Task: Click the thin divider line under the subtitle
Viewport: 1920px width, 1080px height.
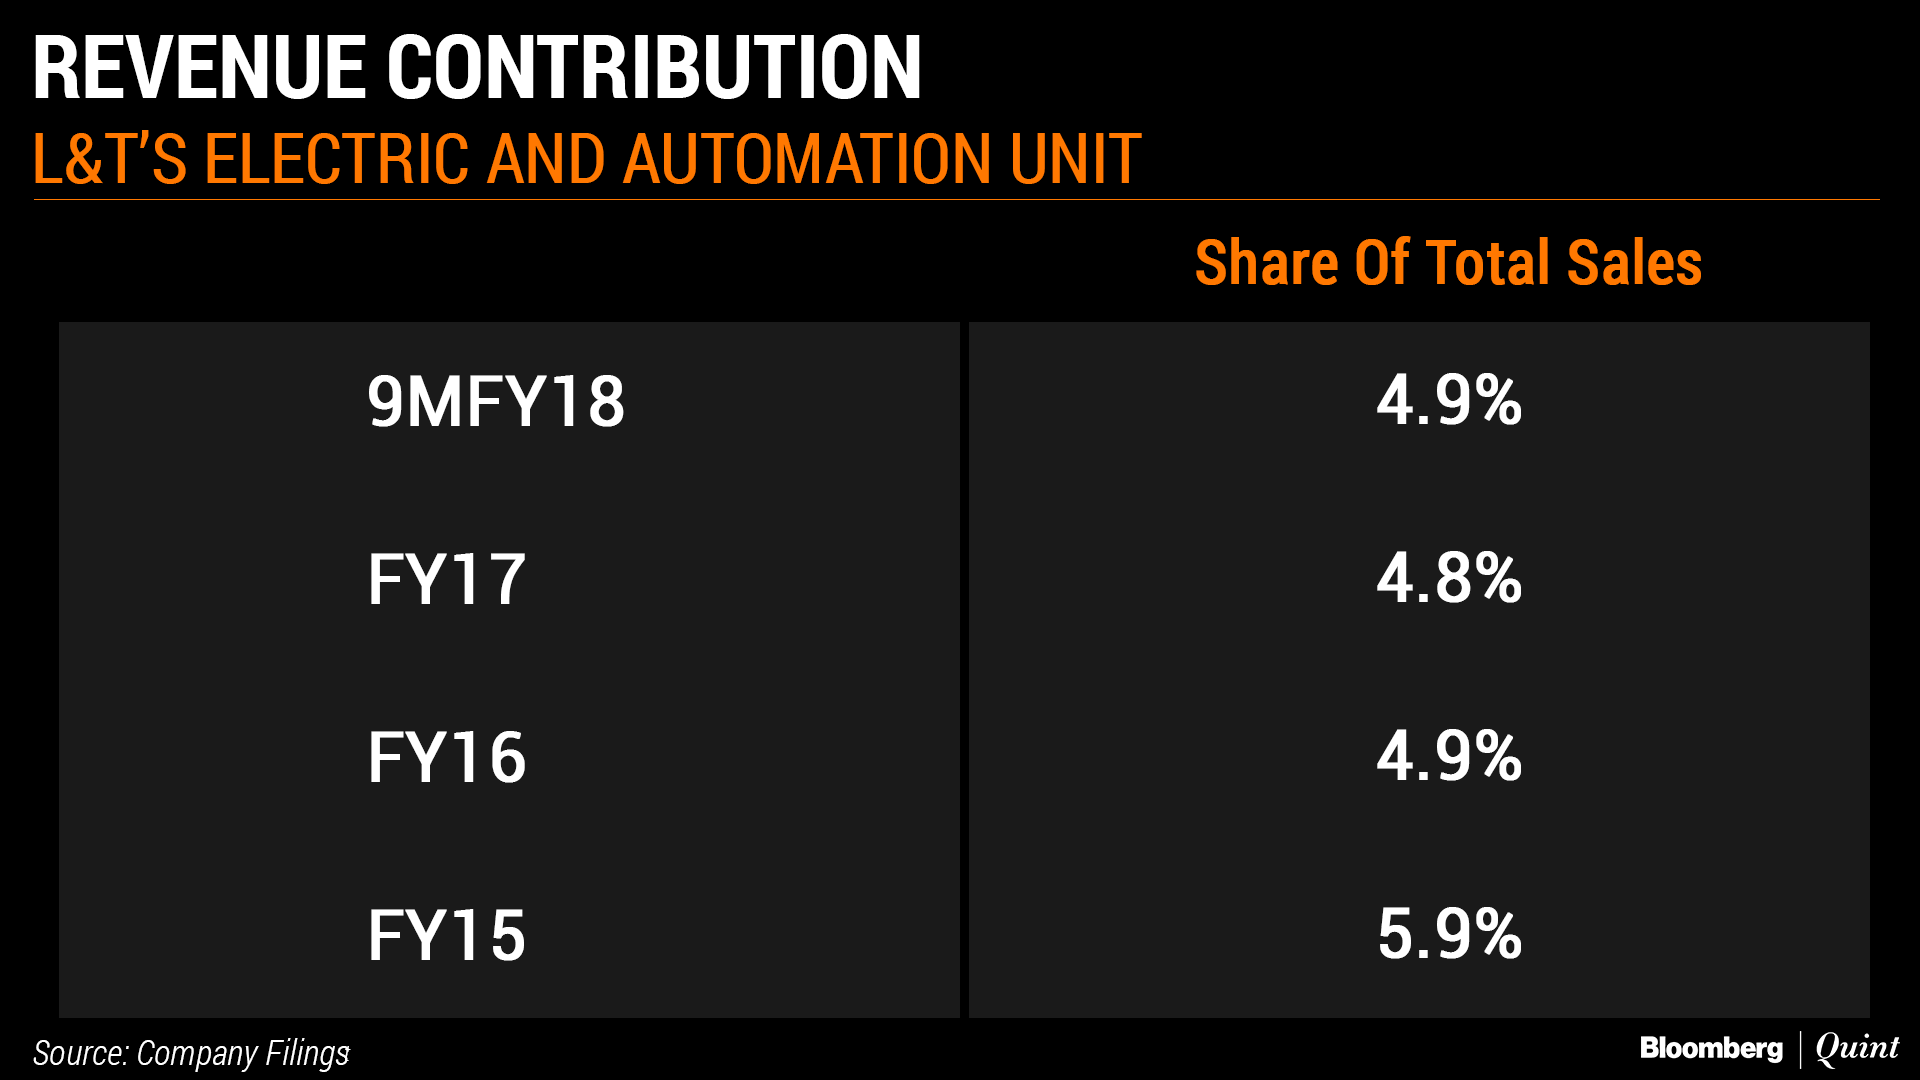Action: click(956, 200)
